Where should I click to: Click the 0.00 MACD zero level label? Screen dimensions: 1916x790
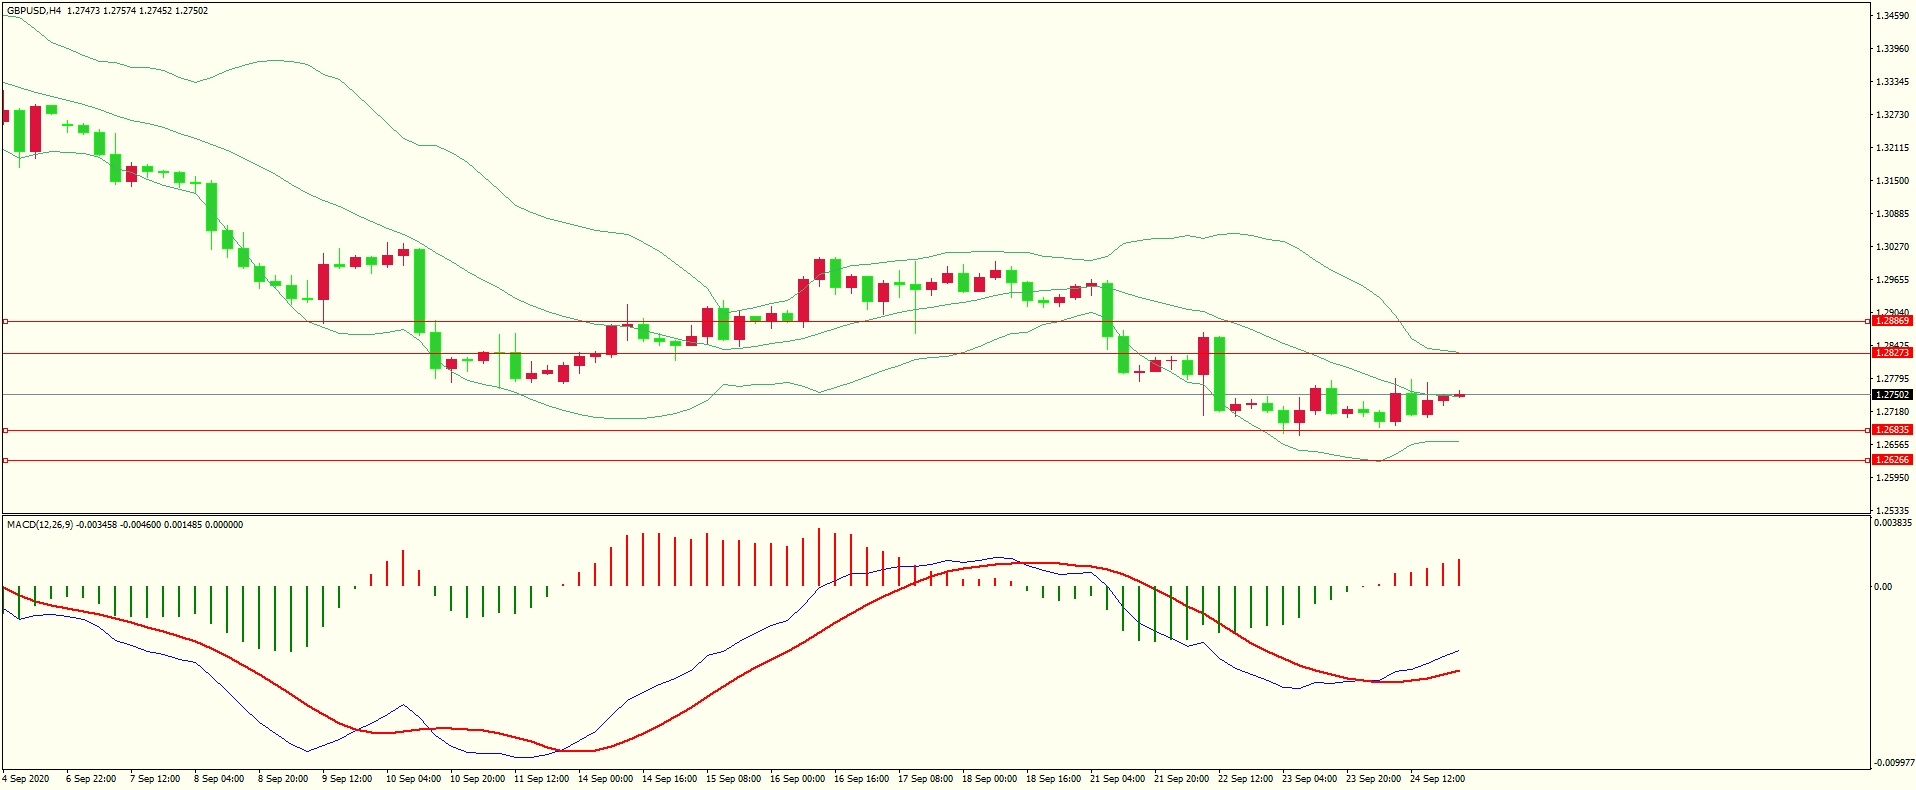pyautogui.click(x=1883, y=587)
